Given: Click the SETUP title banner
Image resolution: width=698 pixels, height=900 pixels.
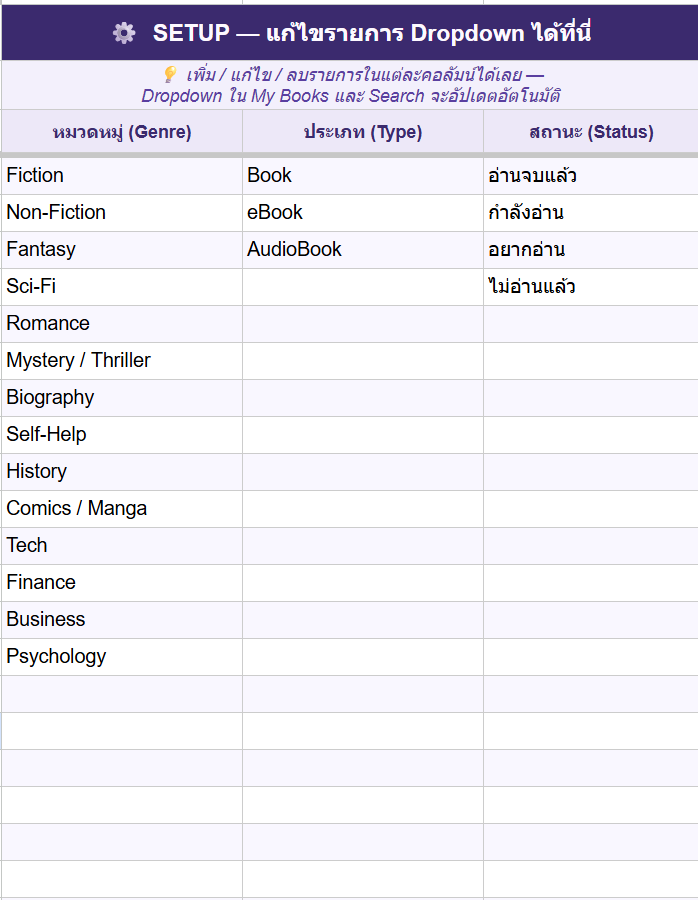Looking at the screenshot, I should [372, 33].
